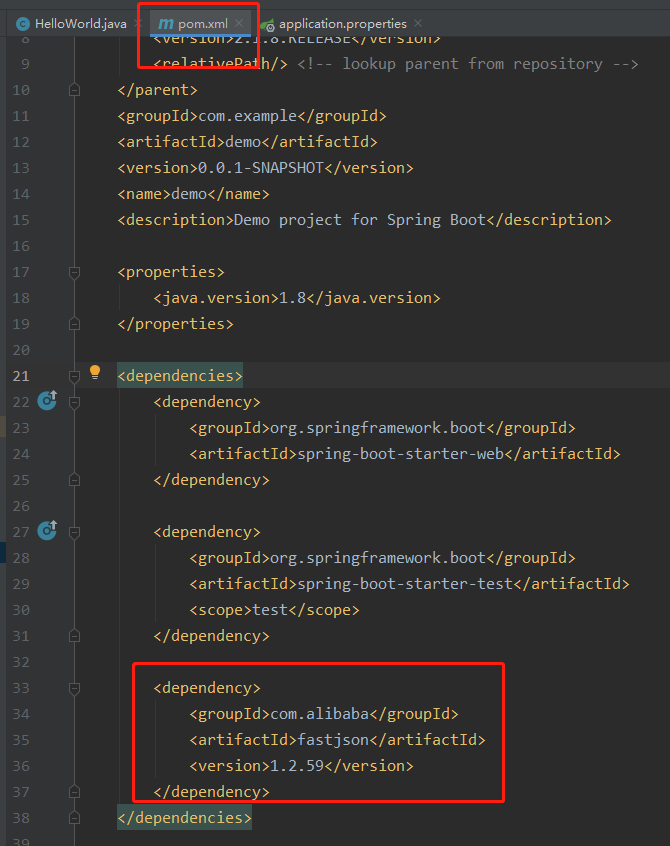Select the pom.xml editor tab
Screen dimensions: 670x846
pos(200,24)
